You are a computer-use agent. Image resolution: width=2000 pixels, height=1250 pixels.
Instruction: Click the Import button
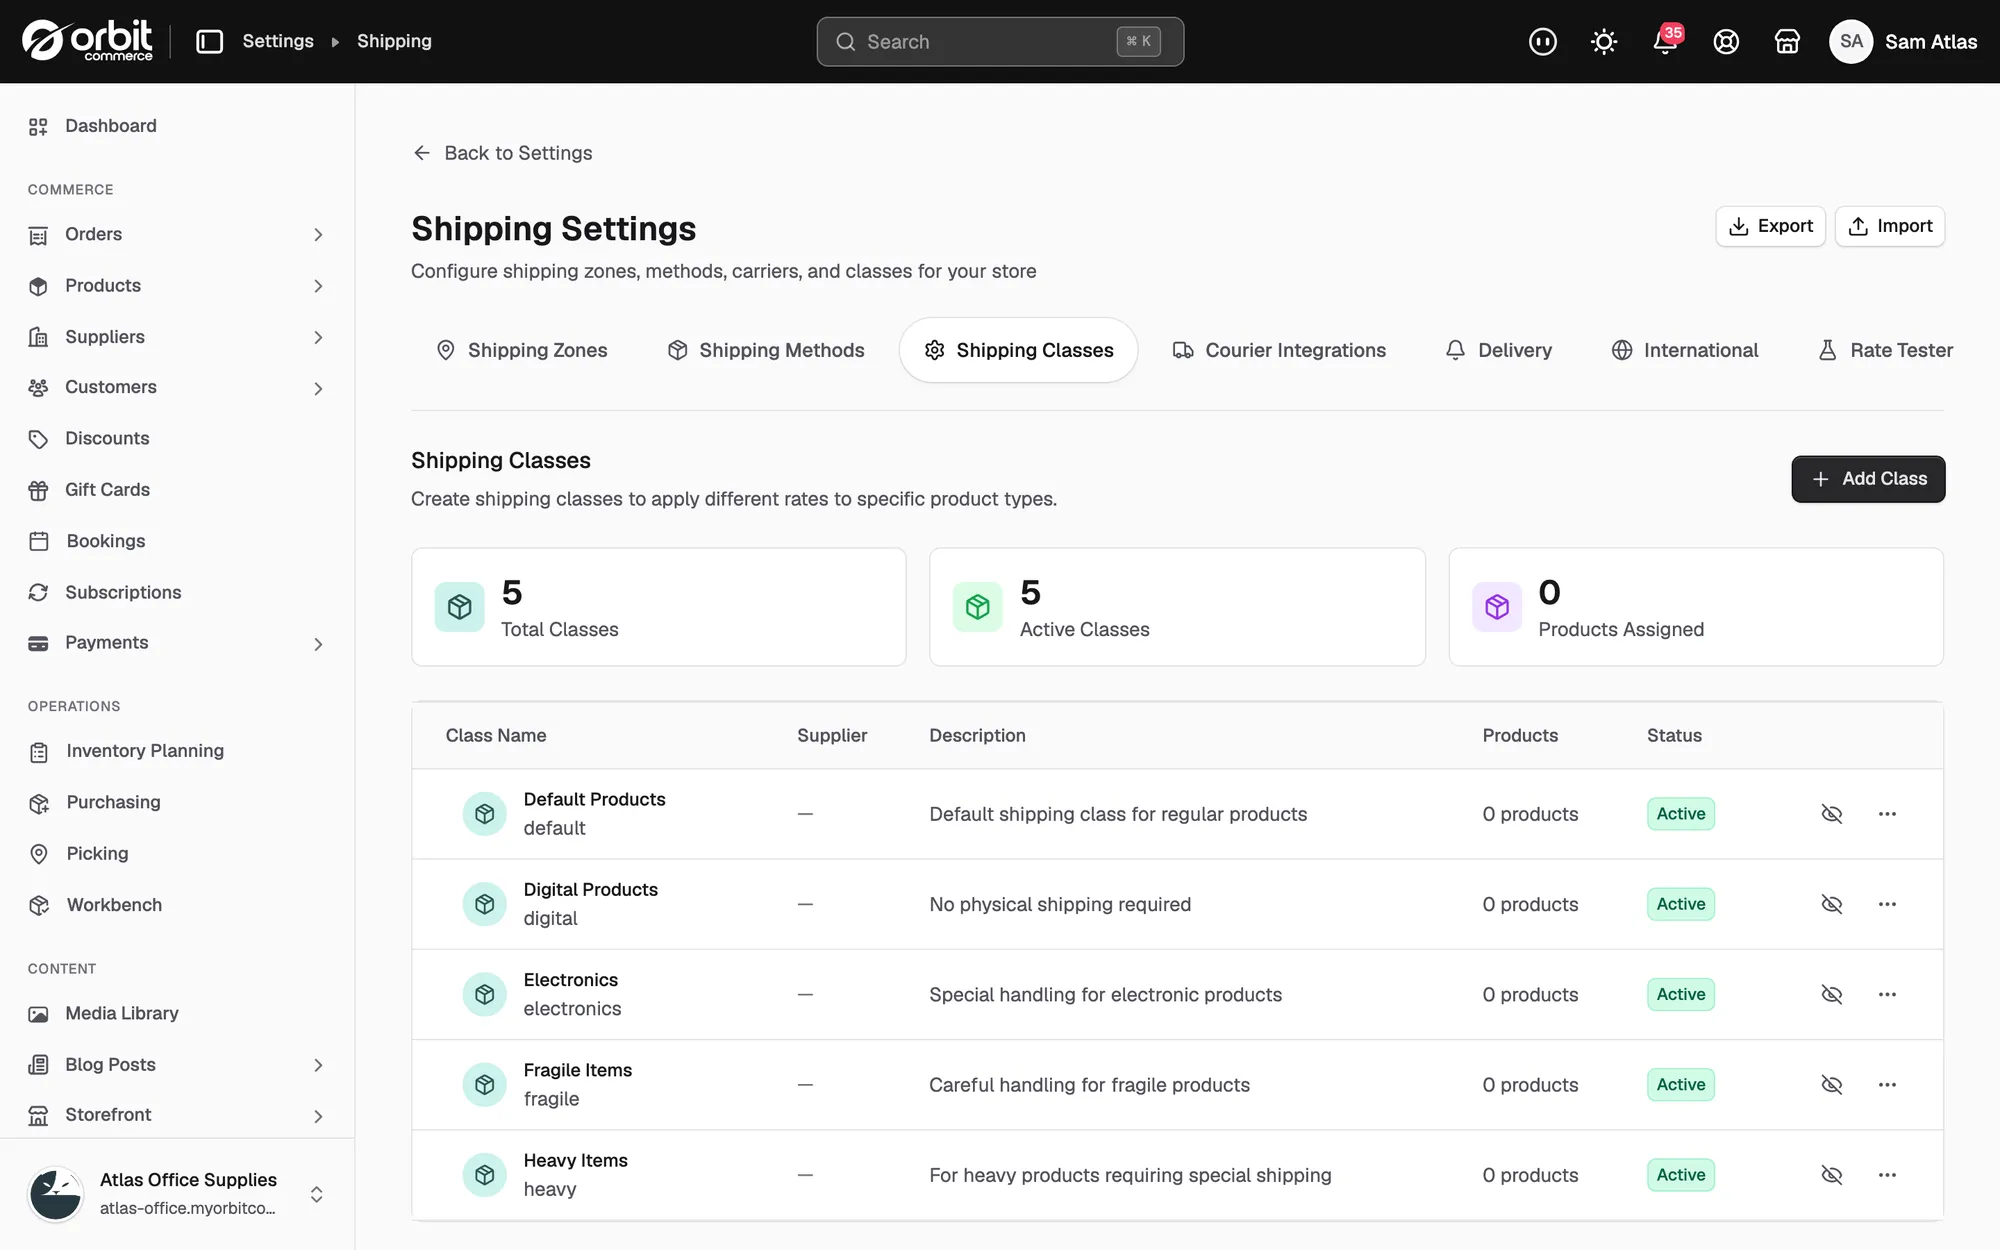1890,226
